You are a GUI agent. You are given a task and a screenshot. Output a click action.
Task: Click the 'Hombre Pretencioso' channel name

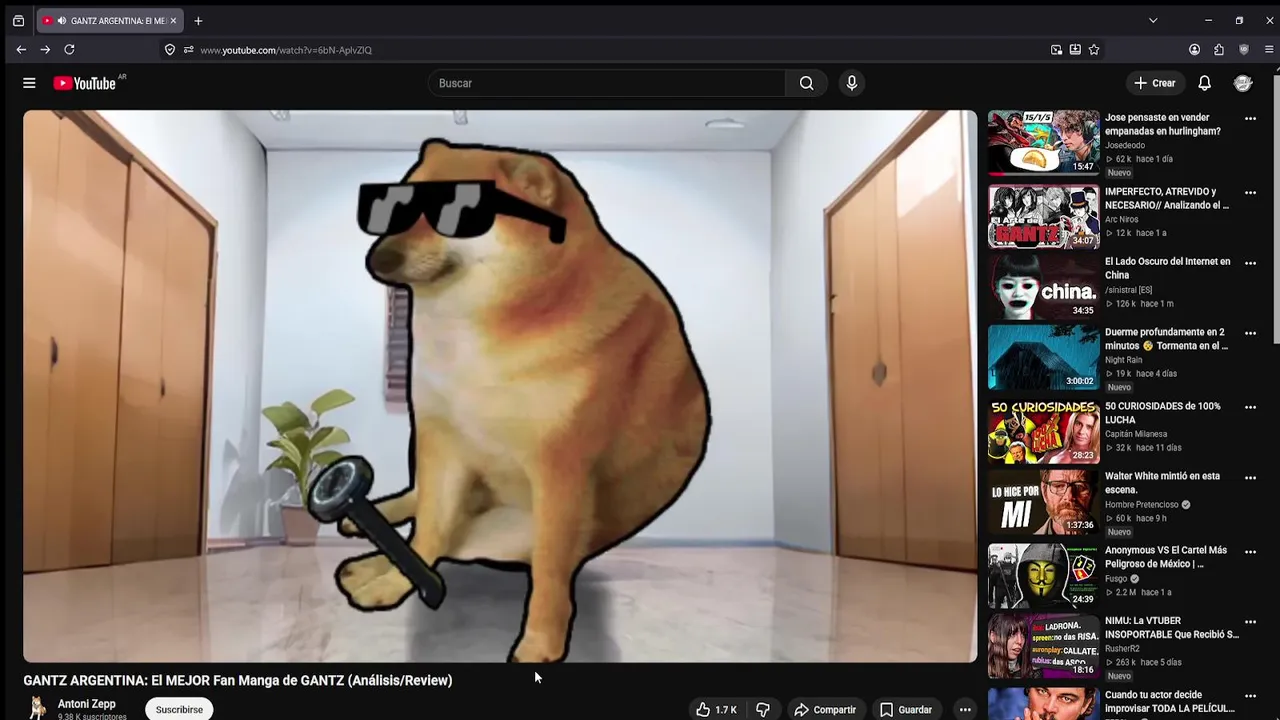point(1141,505)
